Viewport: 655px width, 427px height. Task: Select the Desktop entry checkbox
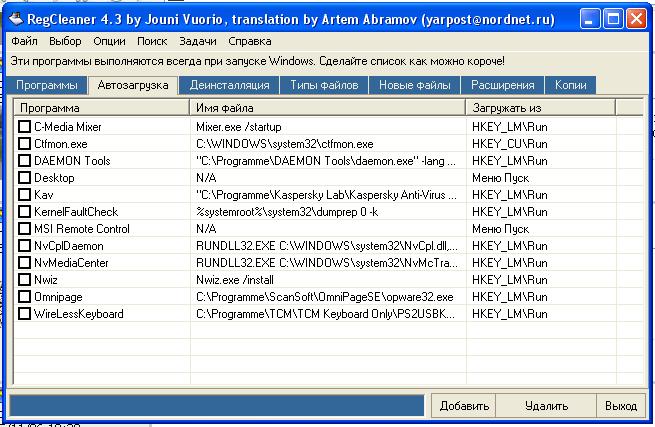point(25,178)
